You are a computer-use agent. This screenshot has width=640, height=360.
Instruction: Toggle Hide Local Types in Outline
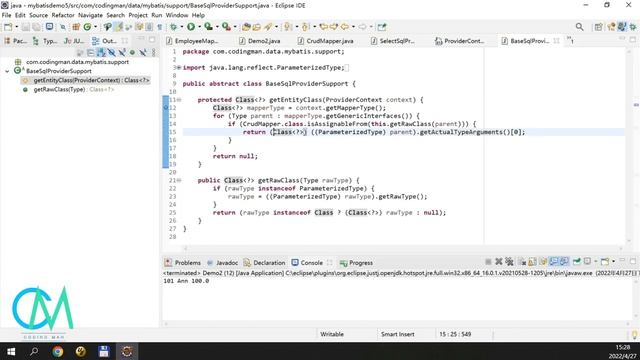(142, 53)
